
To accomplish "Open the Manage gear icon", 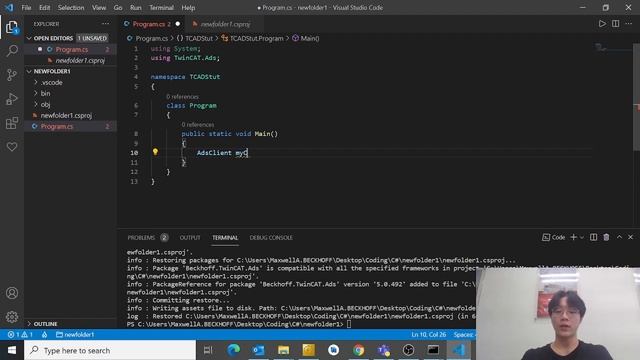I will 12,317.
